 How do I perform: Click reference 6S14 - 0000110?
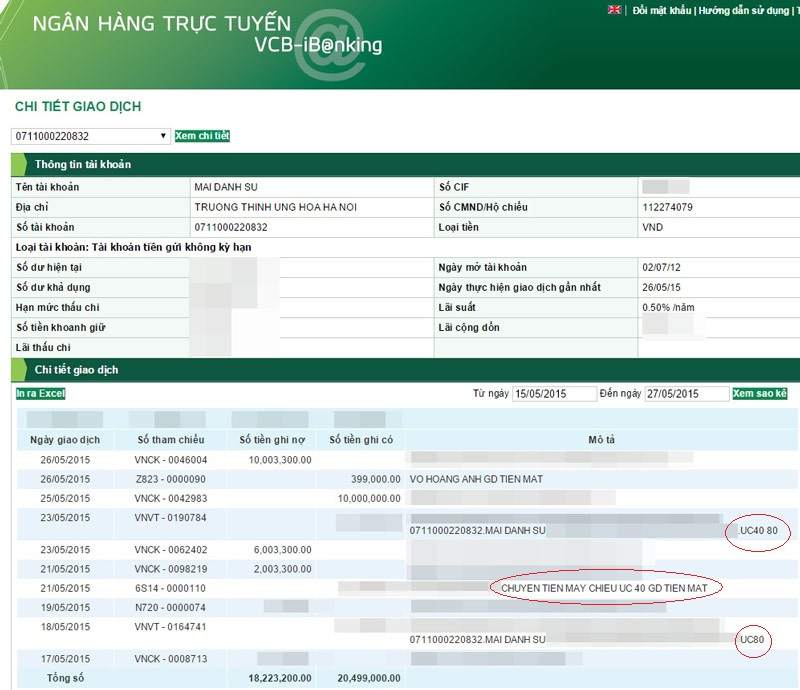[x=171, y=588]
